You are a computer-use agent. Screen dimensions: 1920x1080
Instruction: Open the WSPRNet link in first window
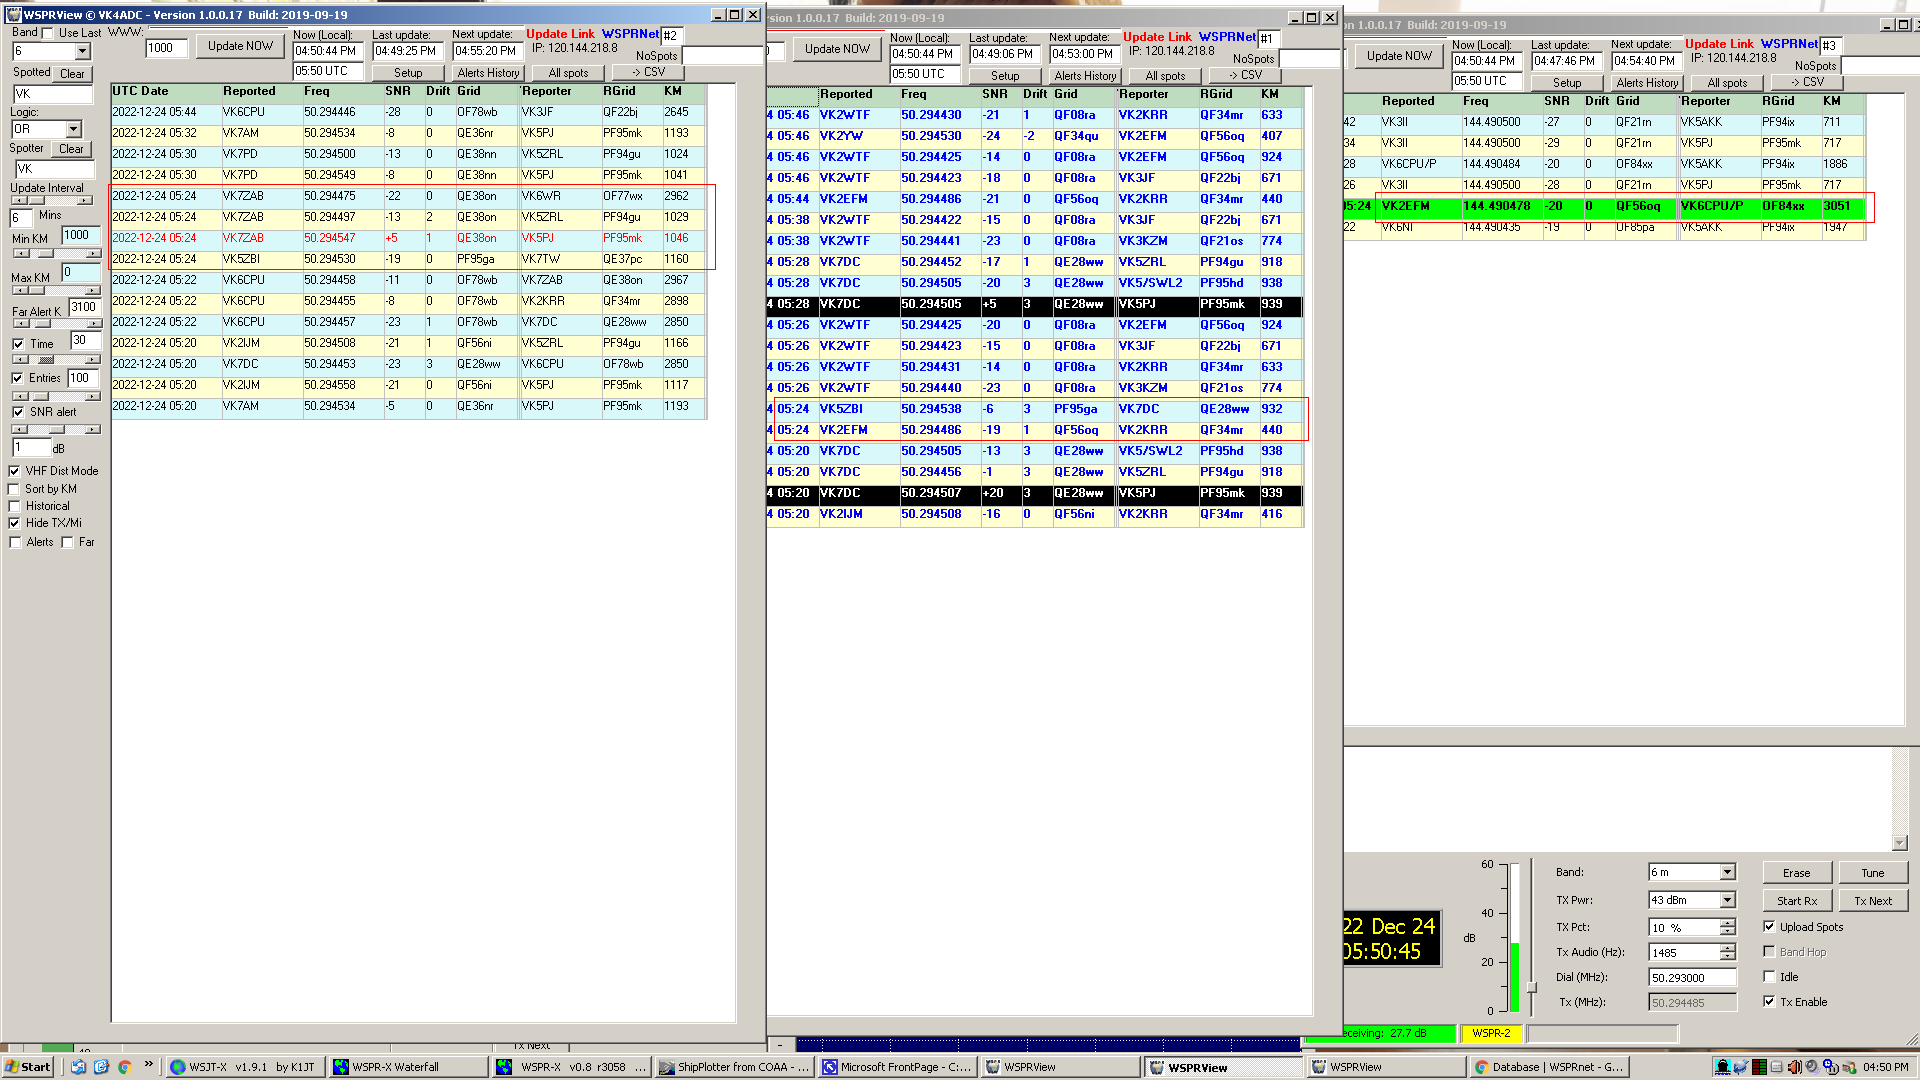click(630, 34)
